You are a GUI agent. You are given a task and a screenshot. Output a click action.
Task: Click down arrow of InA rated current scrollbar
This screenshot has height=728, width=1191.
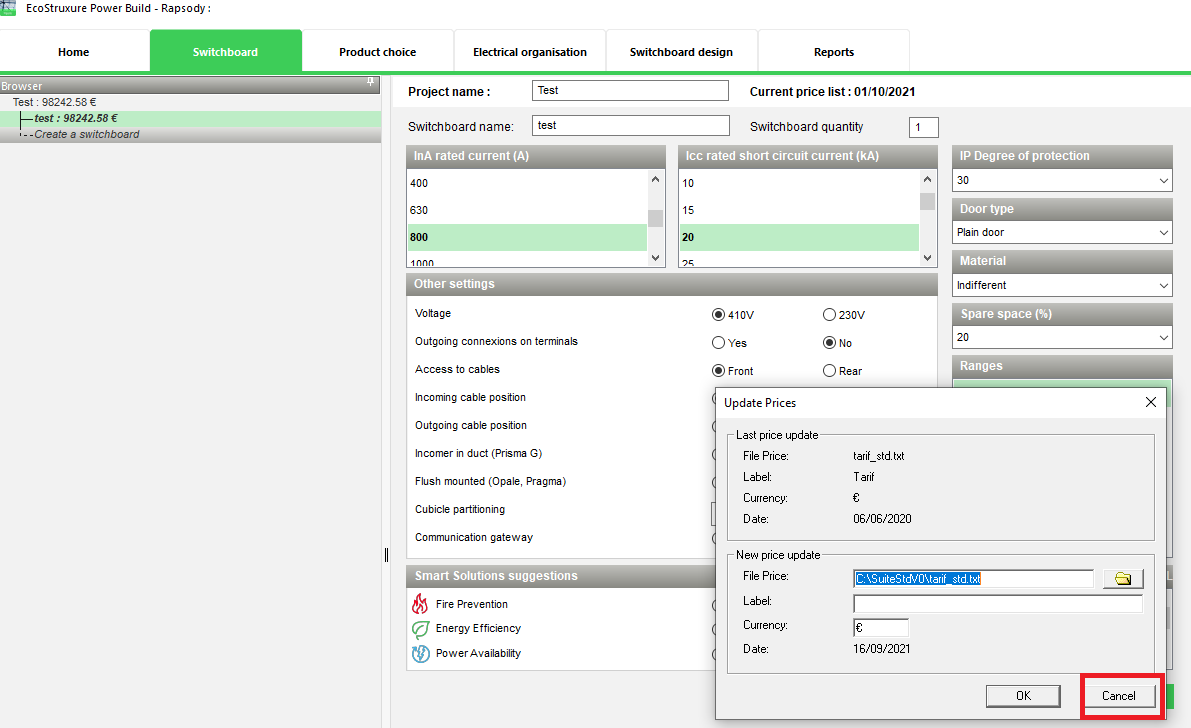point(656,258)
